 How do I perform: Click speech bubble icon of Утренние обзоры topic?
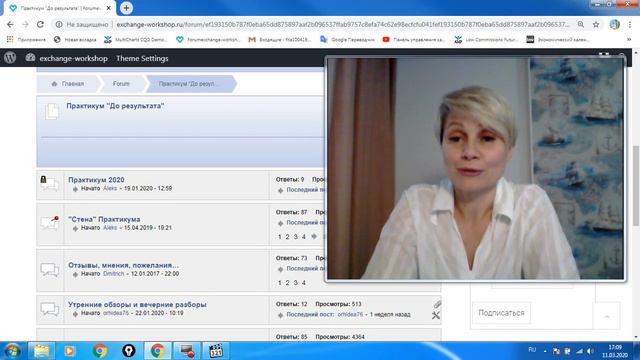(x=49, y=309)
